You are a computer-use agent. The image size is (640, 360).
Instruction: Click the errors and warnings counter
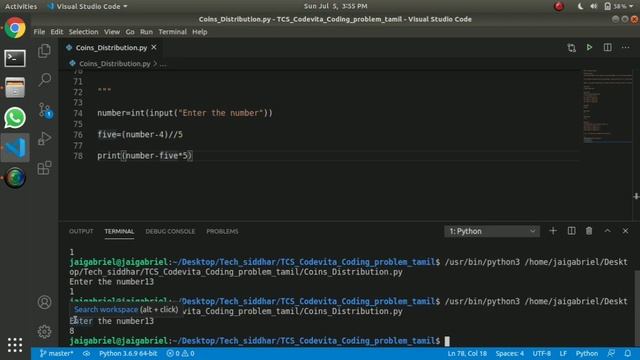180,353
